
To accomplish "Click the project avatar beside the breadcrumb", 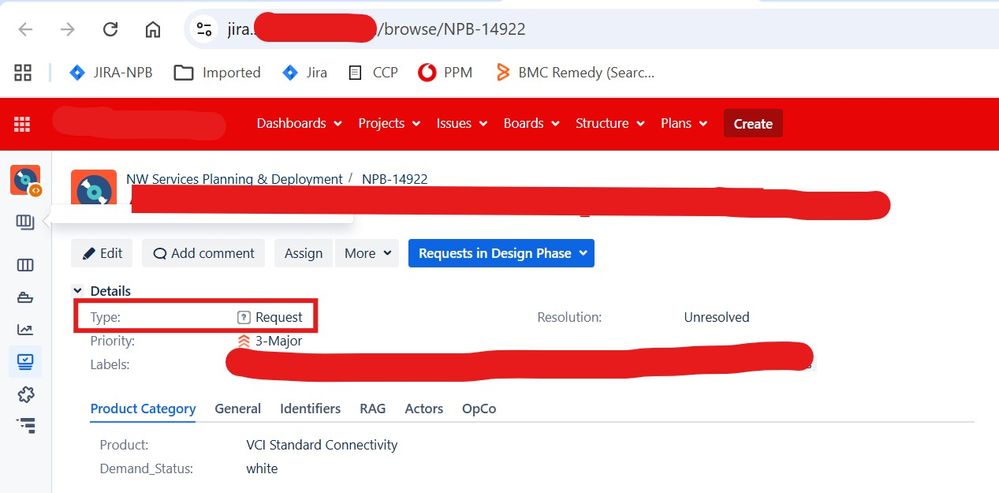I will click(x=94, y=187).
